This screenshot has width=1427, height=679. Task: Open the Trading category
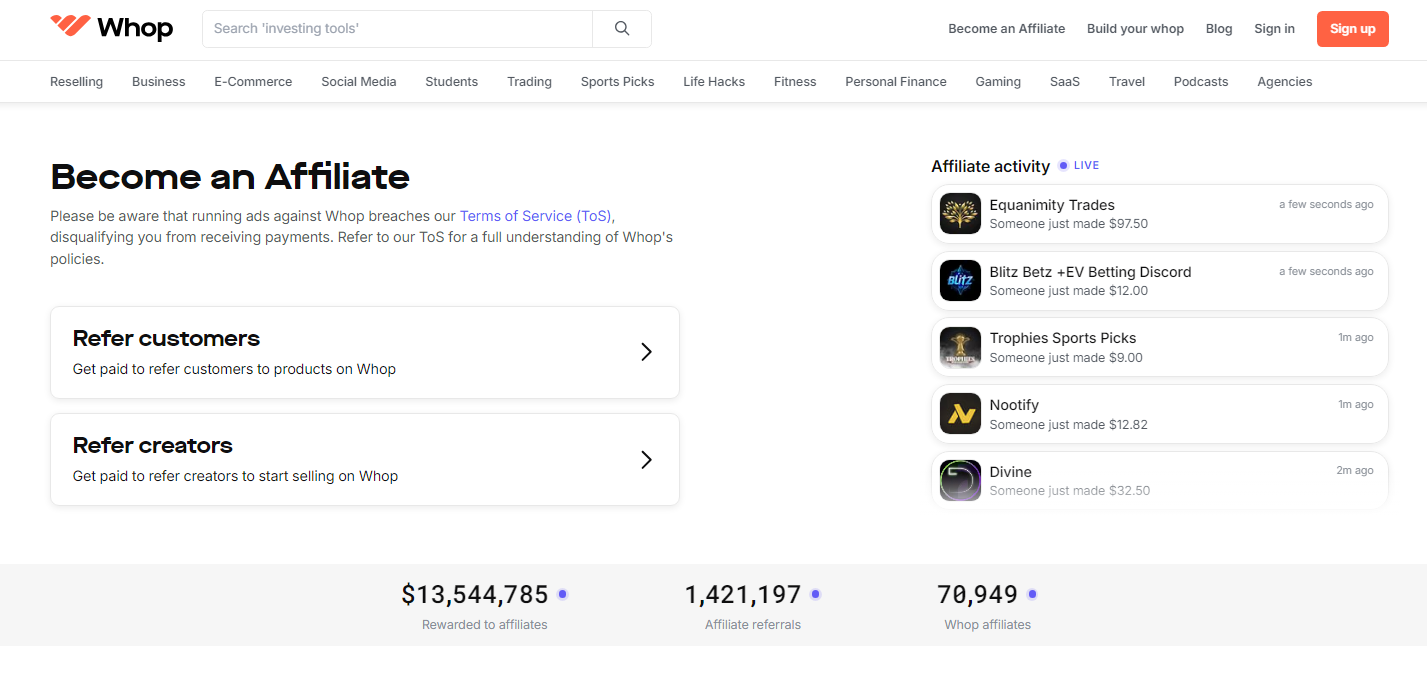point(529,81)
